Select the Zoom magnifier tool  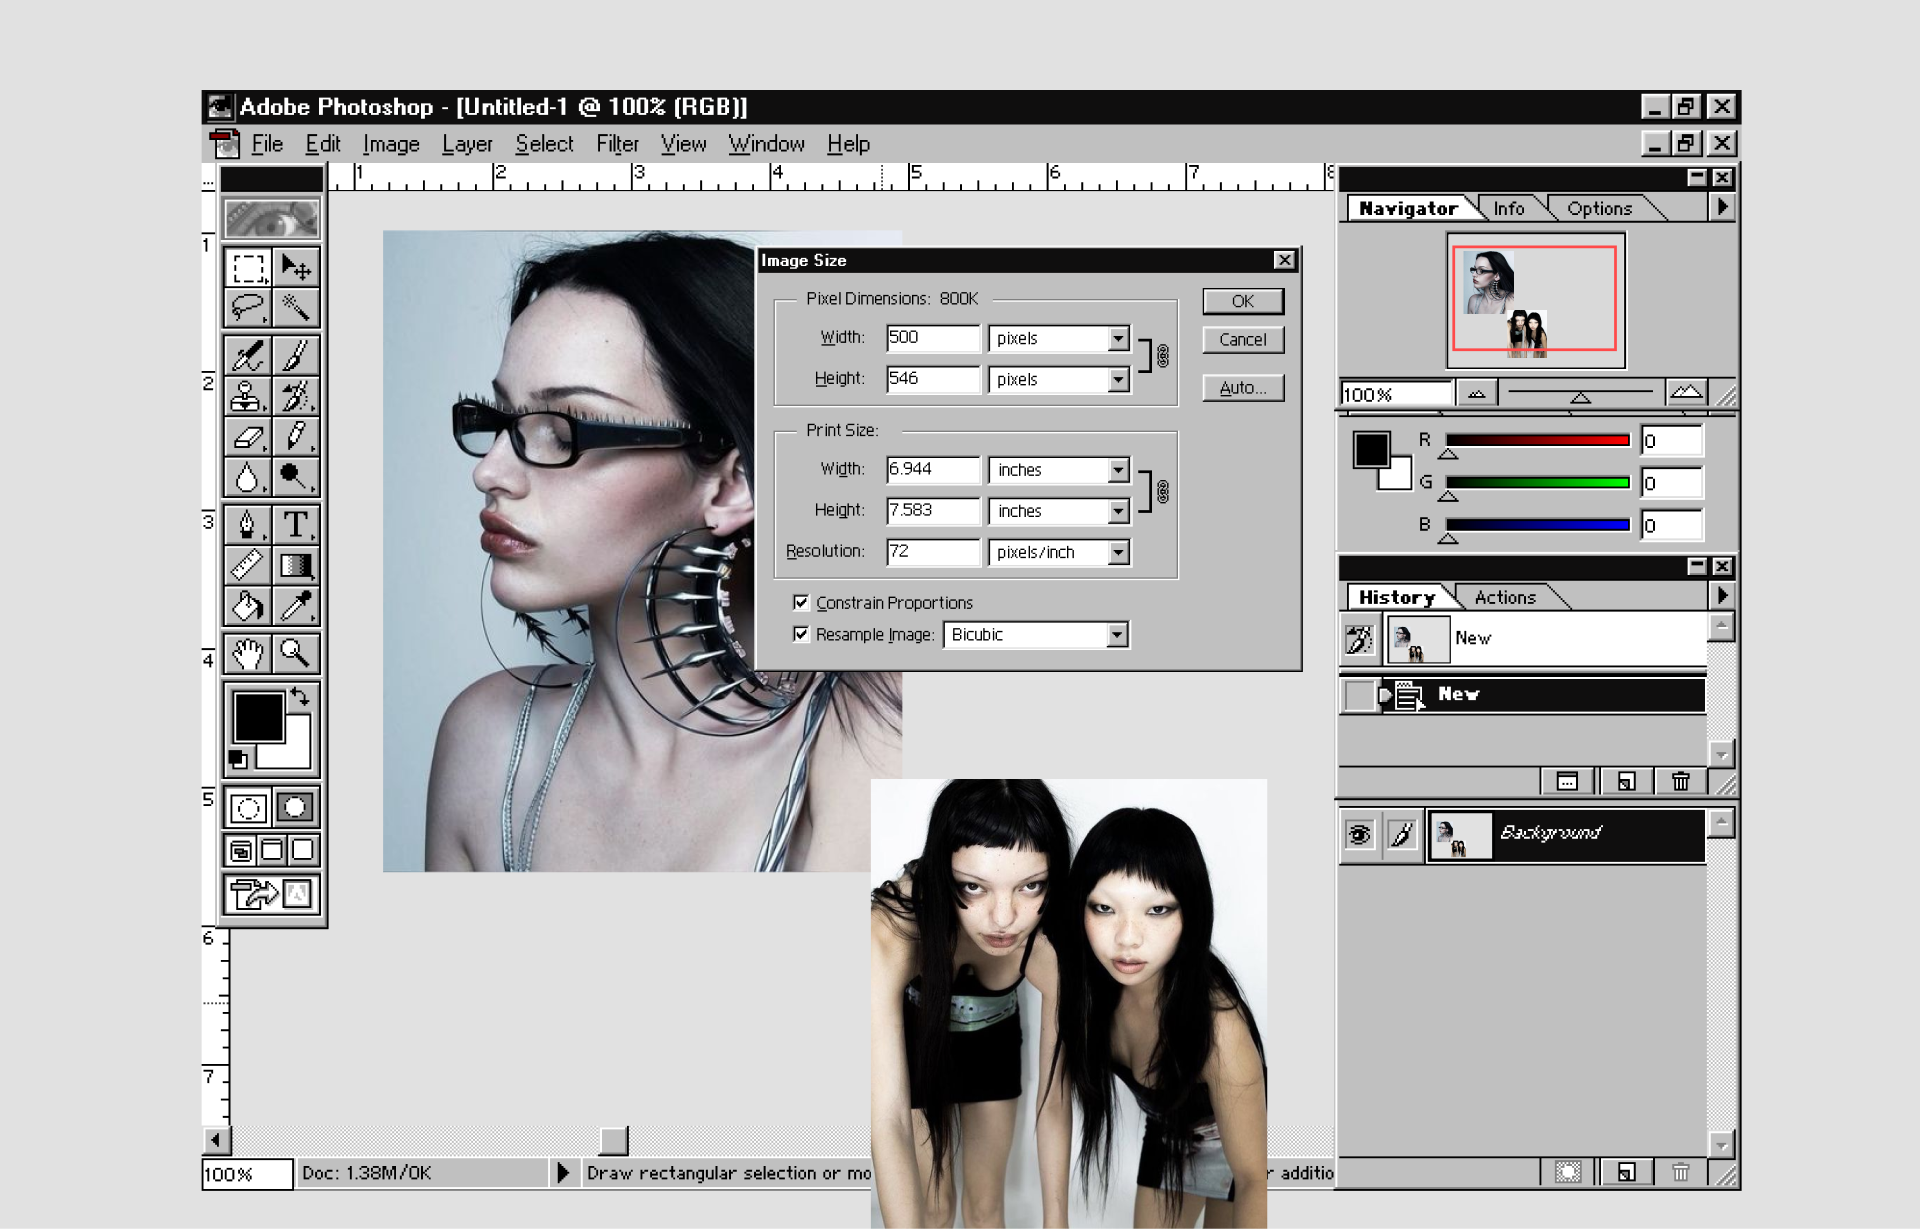click(295, 653)
